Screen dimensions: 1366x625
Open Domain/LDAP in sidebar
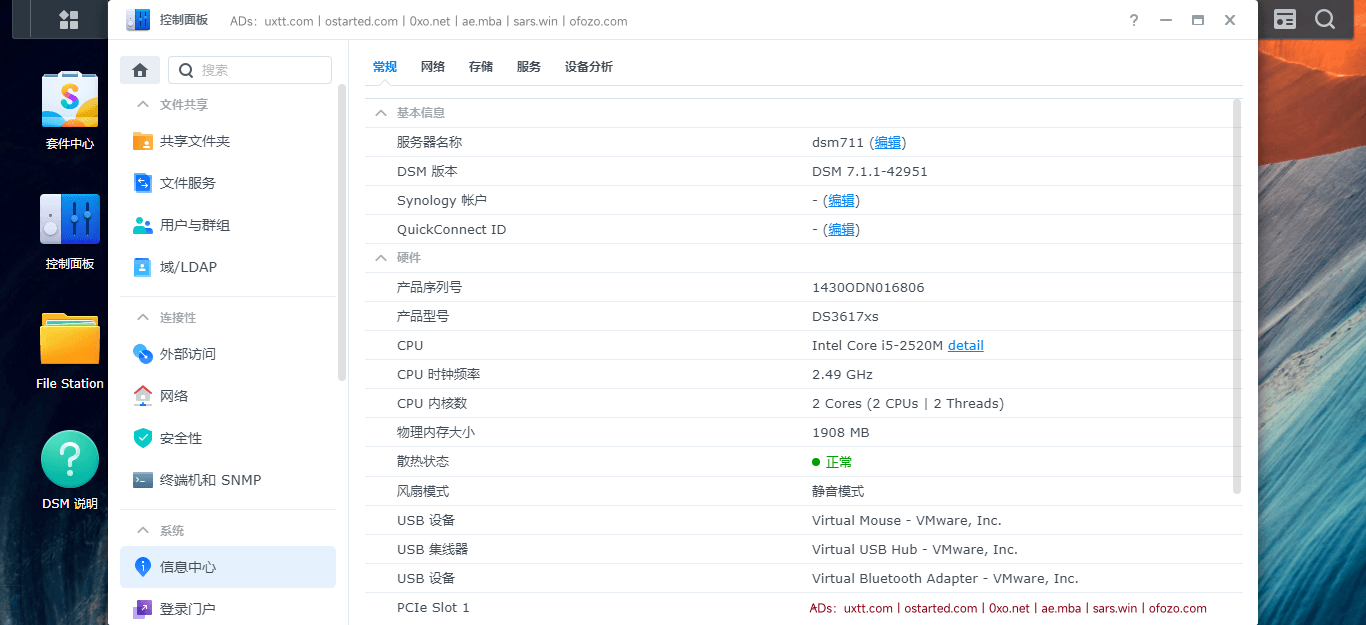pyautogui.click(x=228, y=267)
